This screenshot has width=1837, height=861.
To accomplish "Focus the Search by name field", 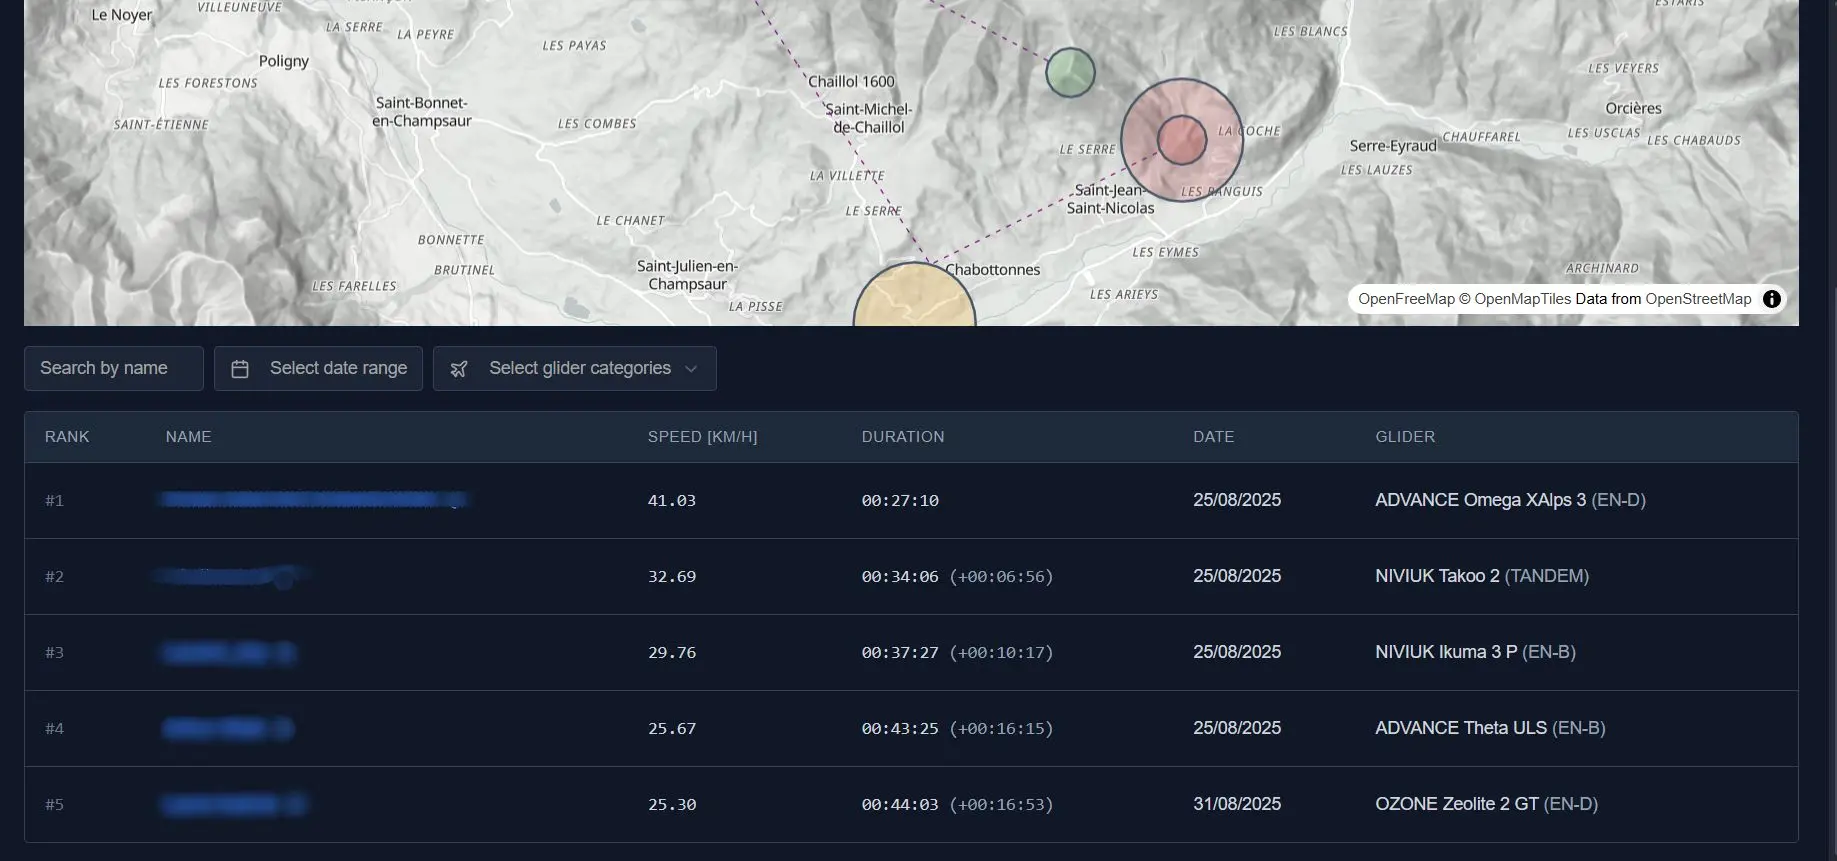I will point(114,369).
